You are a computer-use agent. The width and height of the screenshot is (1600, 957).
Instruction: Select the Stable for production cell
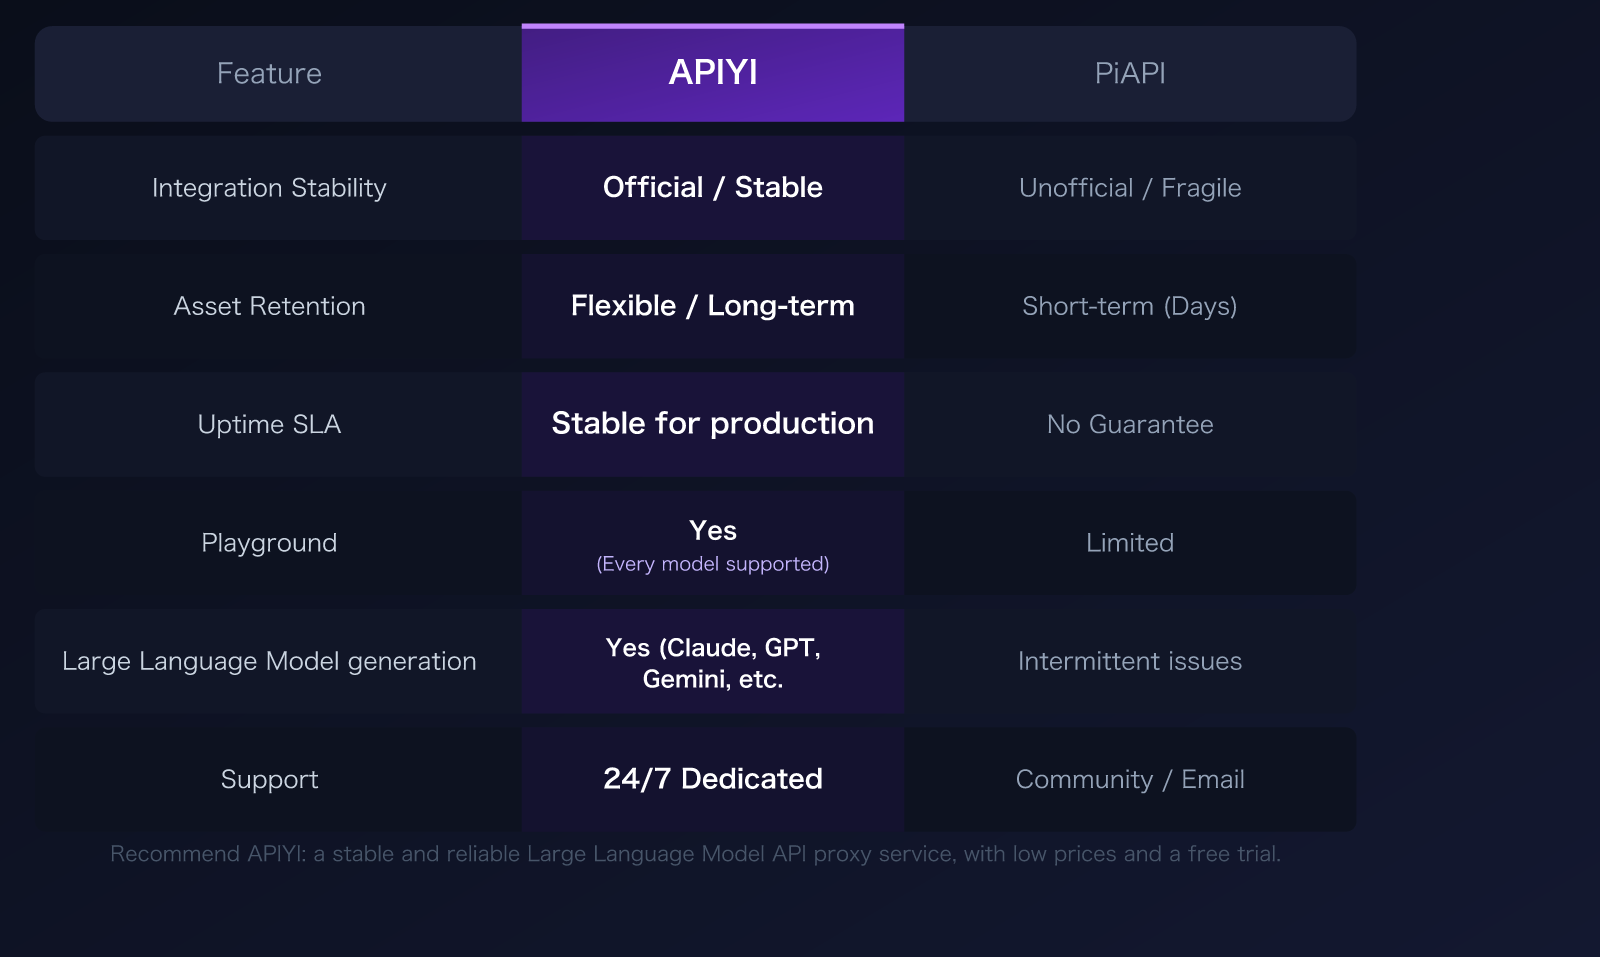click(712, 424)
